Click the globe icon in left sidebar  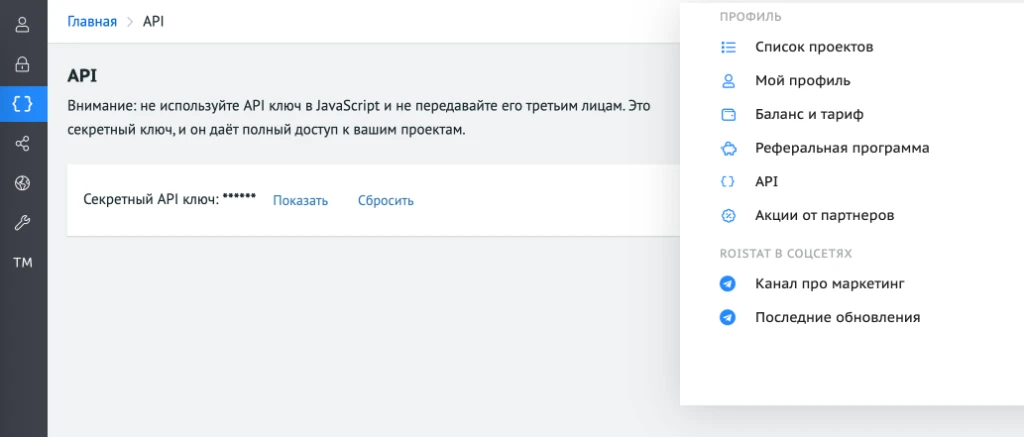click(22, 183)
